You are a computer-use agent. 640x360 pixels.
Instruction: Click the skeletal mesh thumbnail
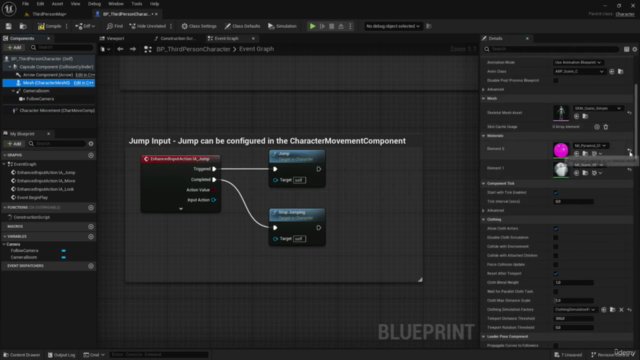tap(561, 113)
